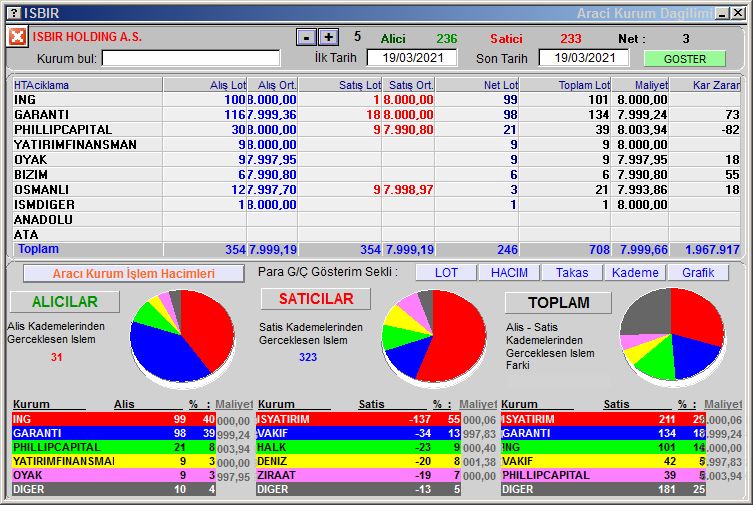The height and width of the screenshot is (505, 753).
Task: Switch display to HACIM
Action: point(509,273)
